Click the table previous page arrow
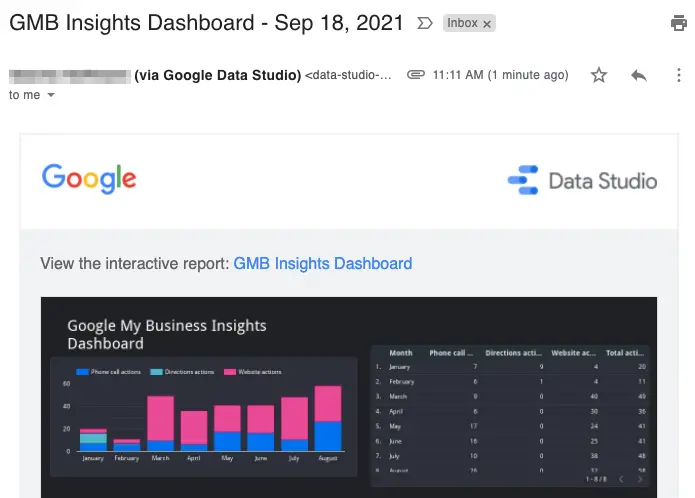 [x=621, y=479]
